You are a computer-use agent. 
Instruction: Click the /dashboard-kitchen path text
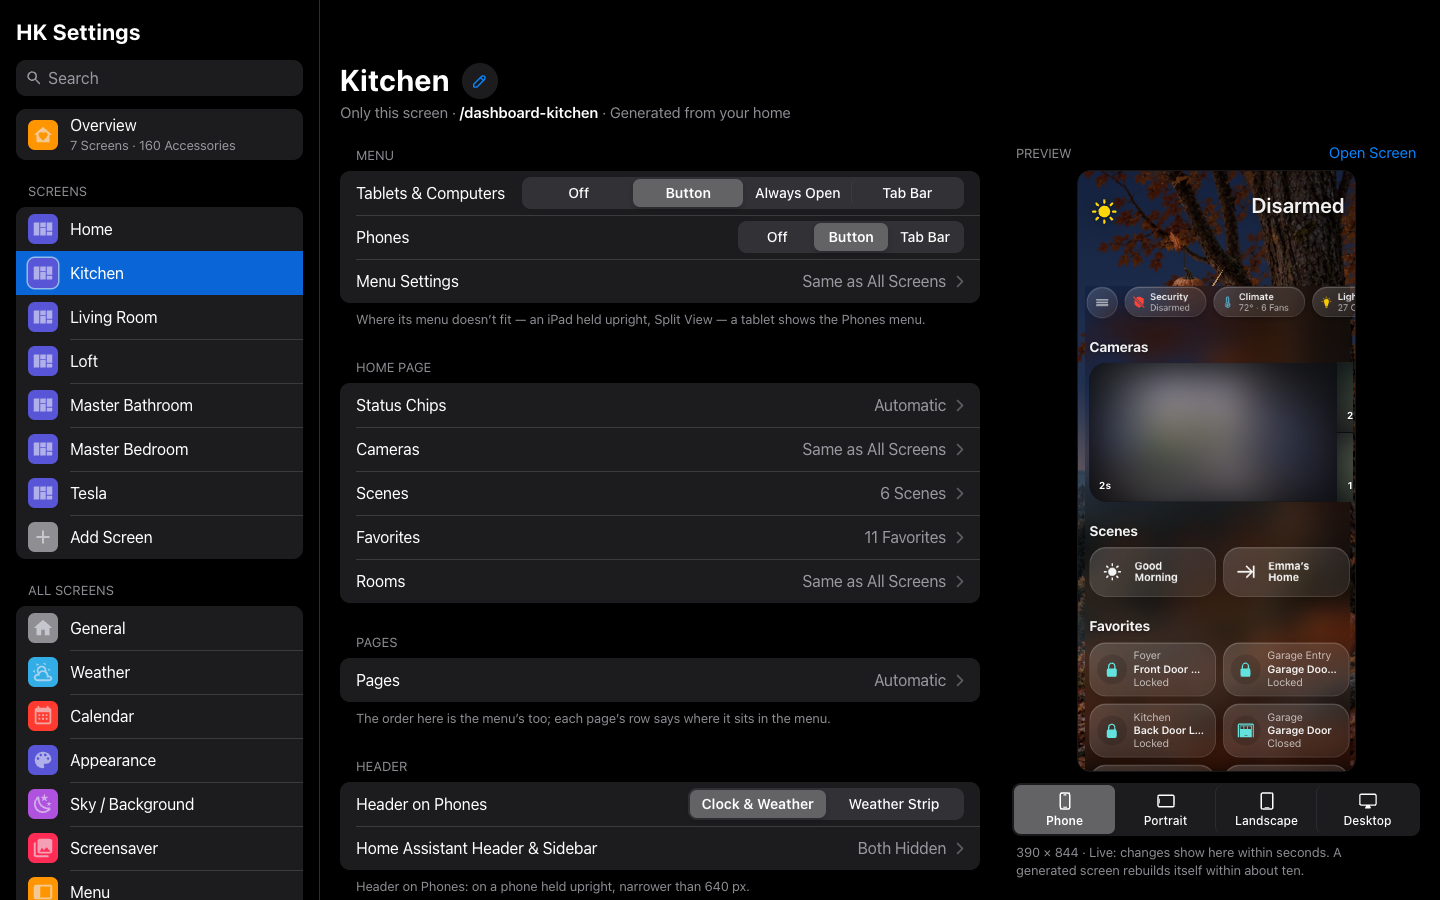pos(529,113)
